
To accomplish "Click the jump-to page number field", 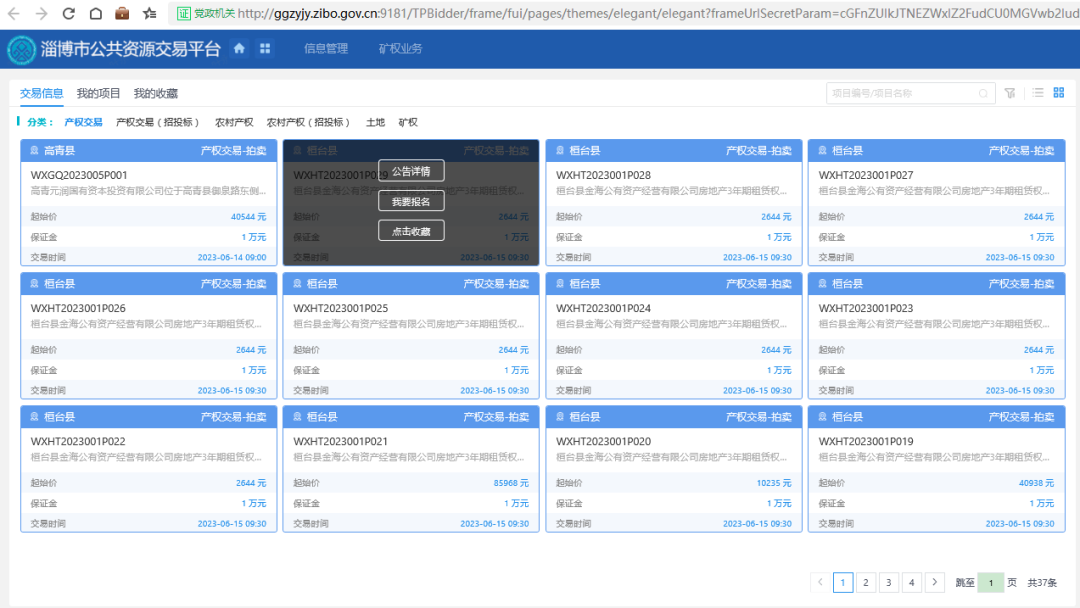I will click(x=991, y=583).
